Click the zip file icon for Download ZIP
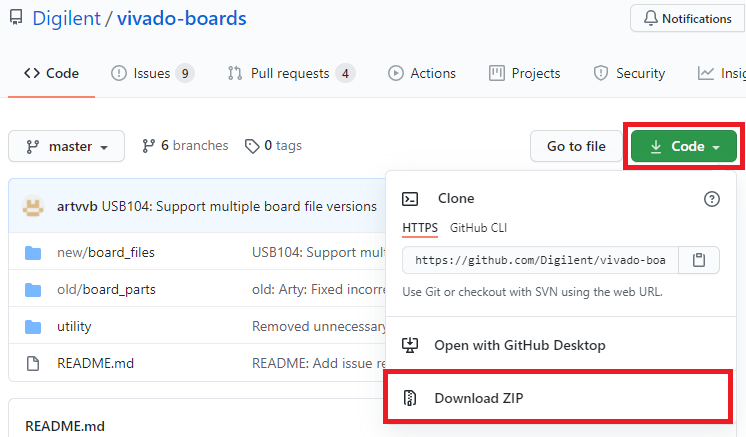This screenshot has height=437, width=746. [x=410, y=398]
